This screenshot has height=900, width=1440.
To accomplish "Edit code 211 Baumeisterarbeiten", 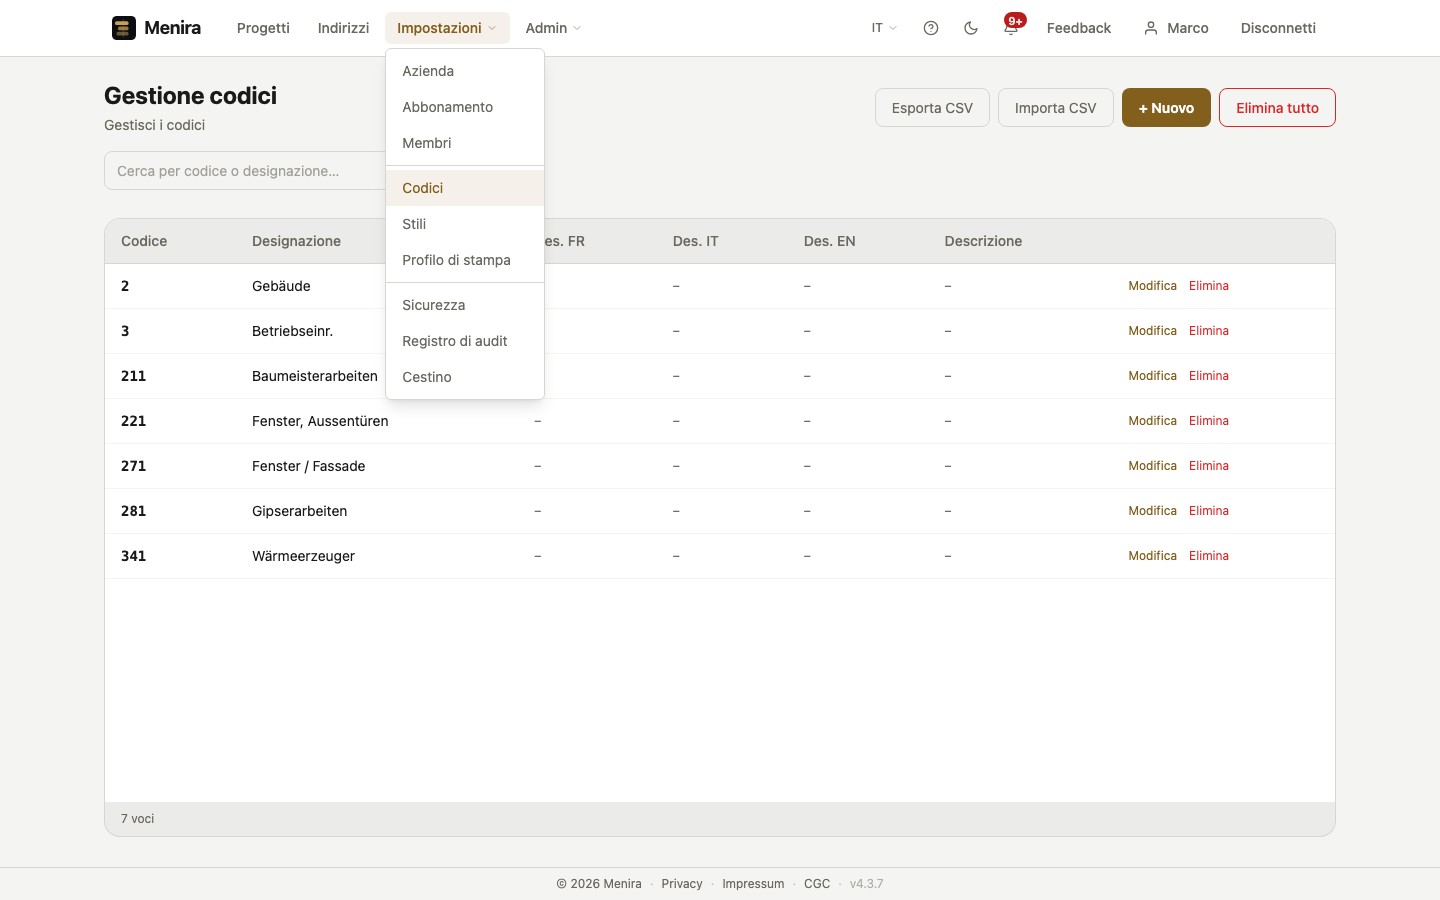I will [x=1152, y=376].
